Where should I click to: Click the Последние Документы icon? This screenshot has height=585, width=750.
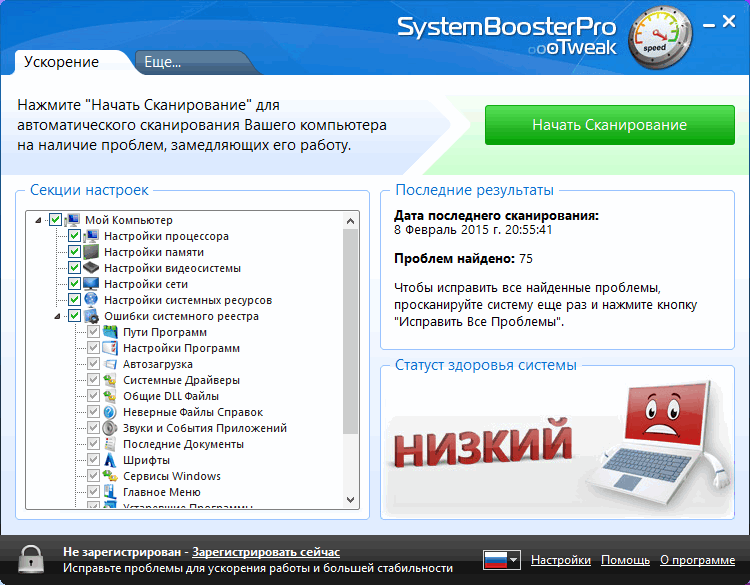click(x=110, y=444)
